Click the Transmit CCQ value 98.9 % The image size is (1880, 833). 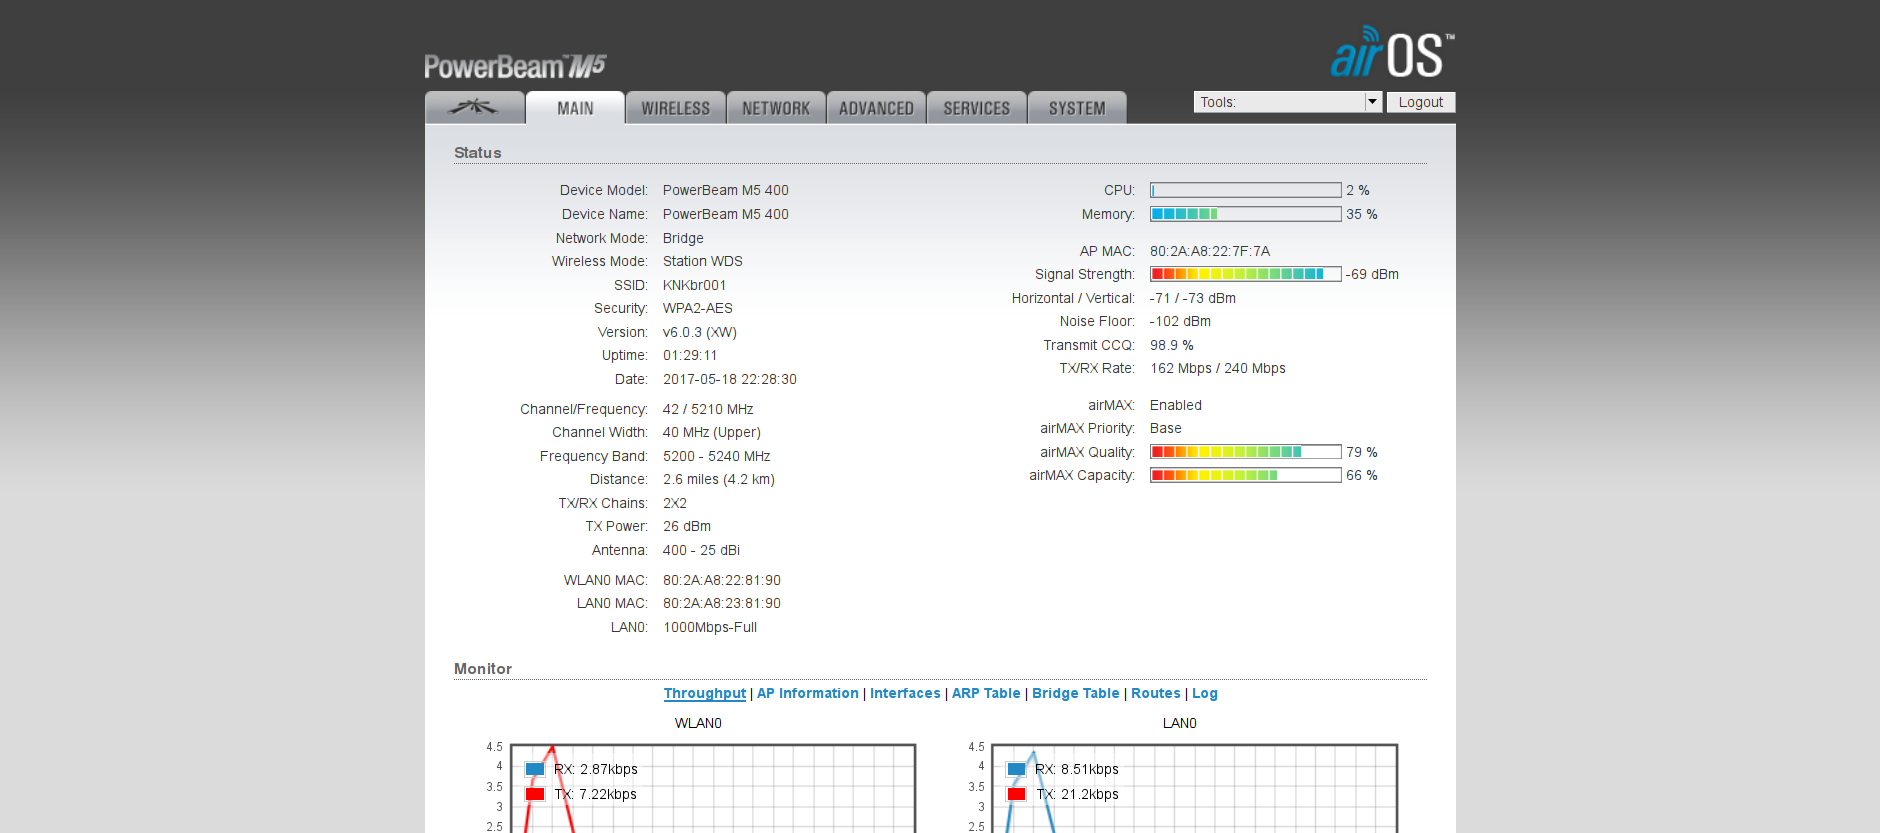point(1172,345)
